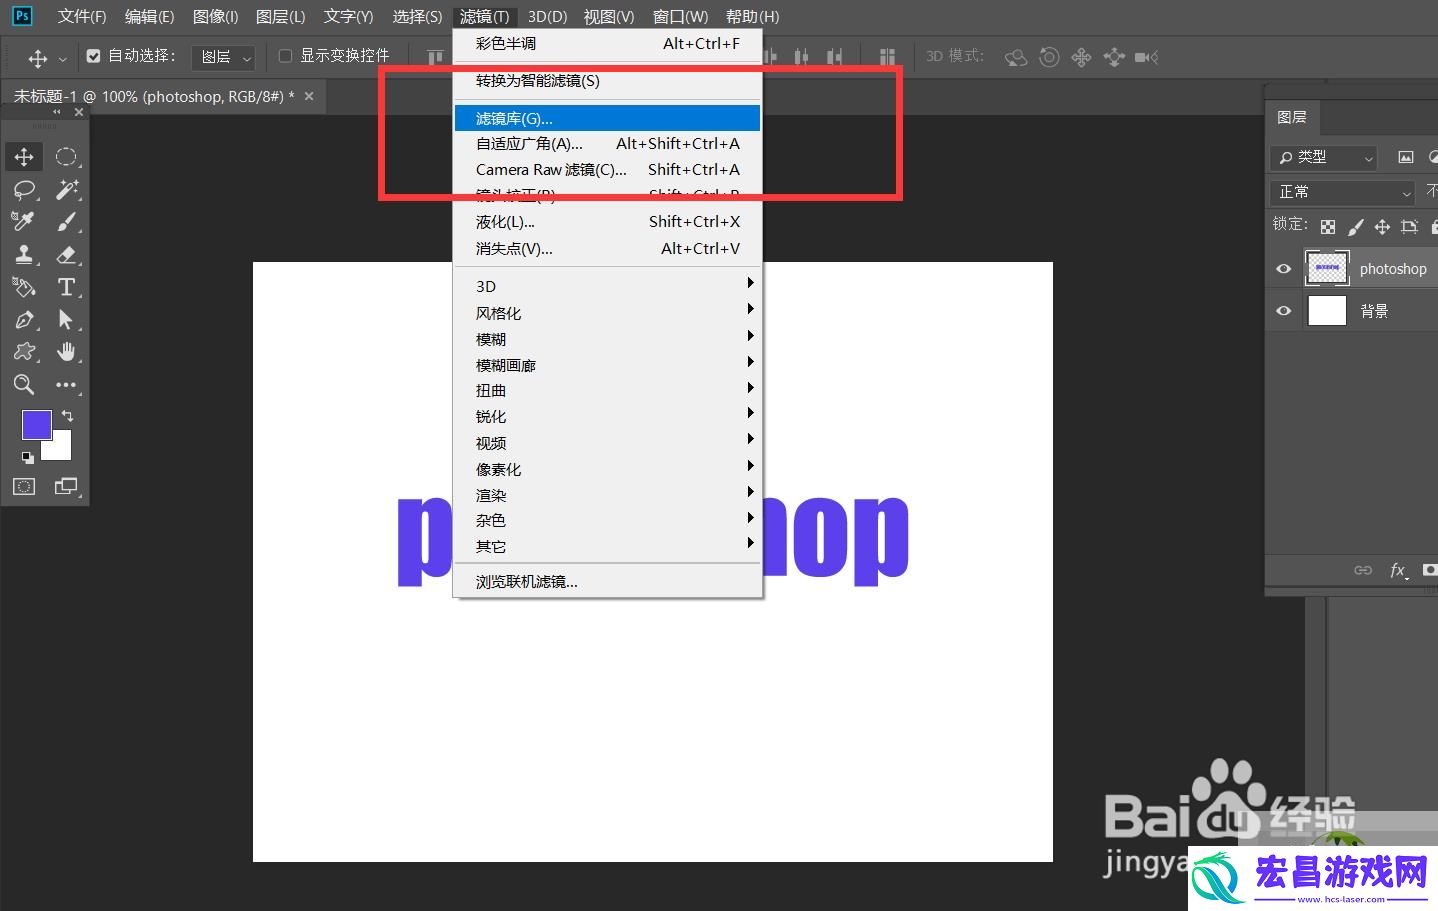Open the Edit Toolbar three-dots button
1438x911 pixels.
66,385
